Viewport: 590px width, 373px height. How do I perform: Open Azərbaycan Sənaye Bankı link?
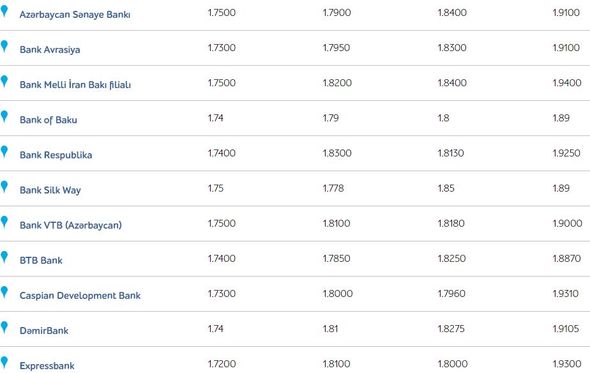tap(75, 15)
